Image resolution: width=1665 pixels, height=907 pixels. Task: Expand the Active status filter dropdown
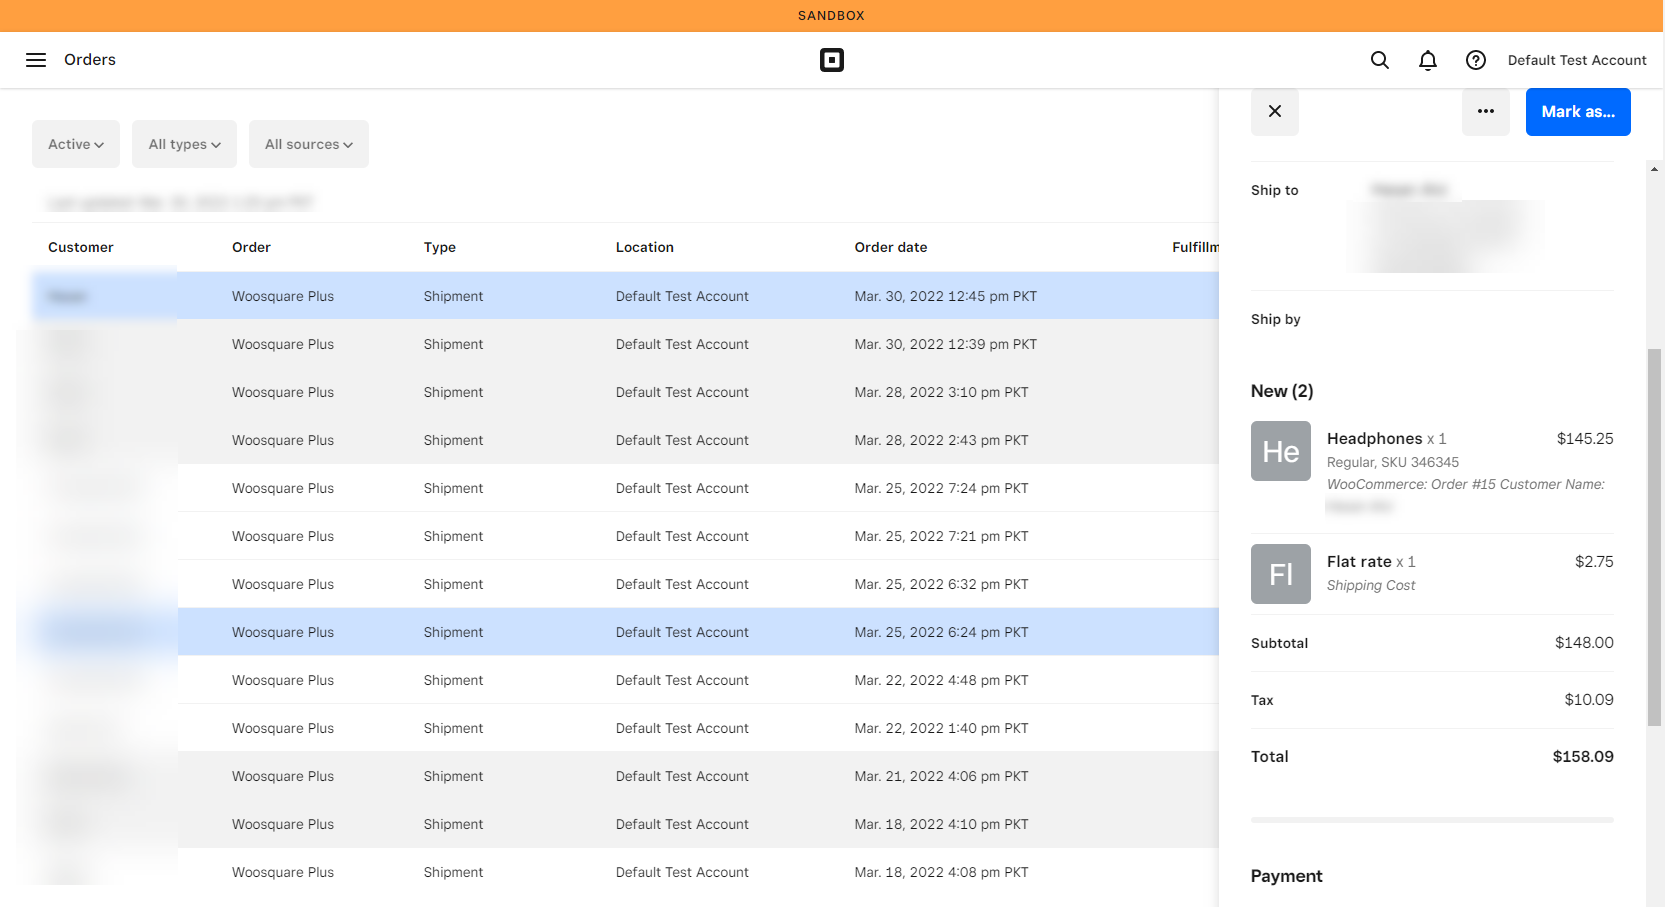76,144
